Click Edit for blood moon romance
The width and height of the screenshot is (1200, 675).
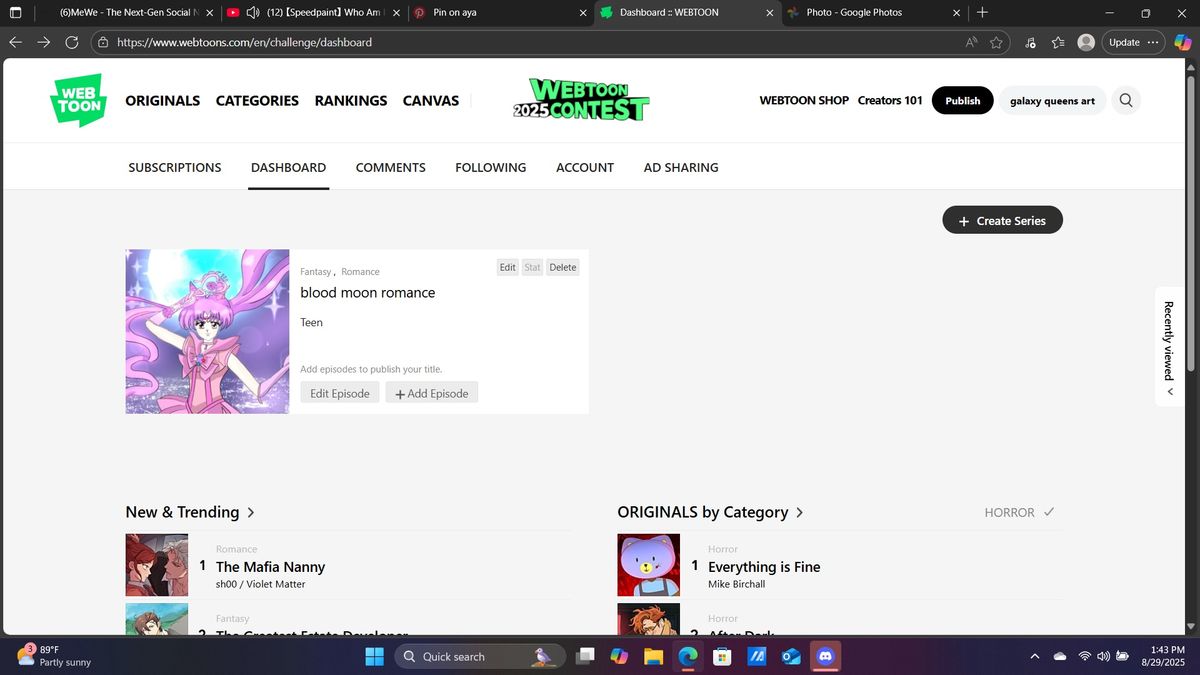508,267
